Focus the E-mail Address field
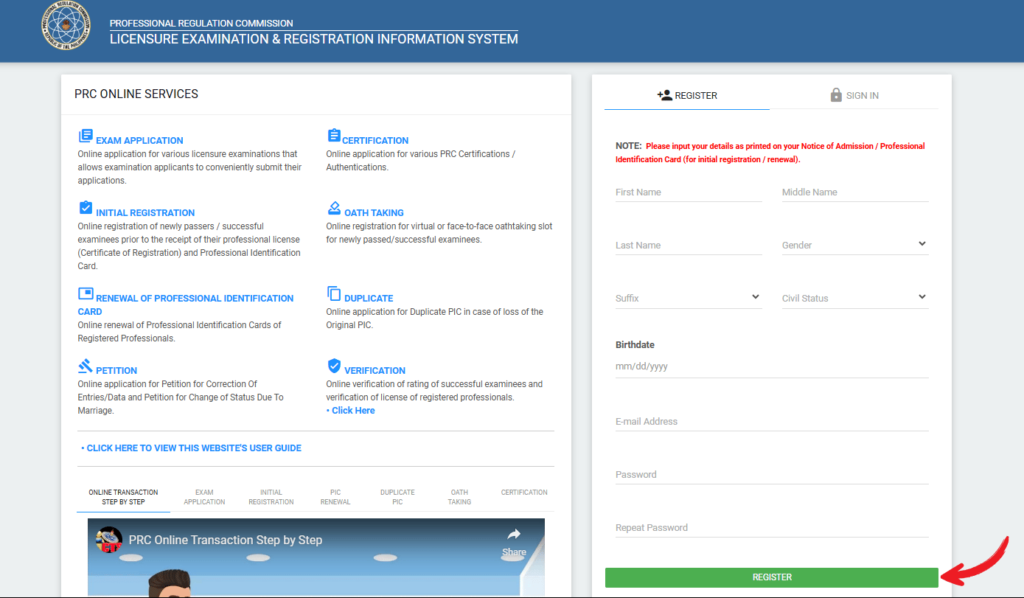 tap(771, 422)
